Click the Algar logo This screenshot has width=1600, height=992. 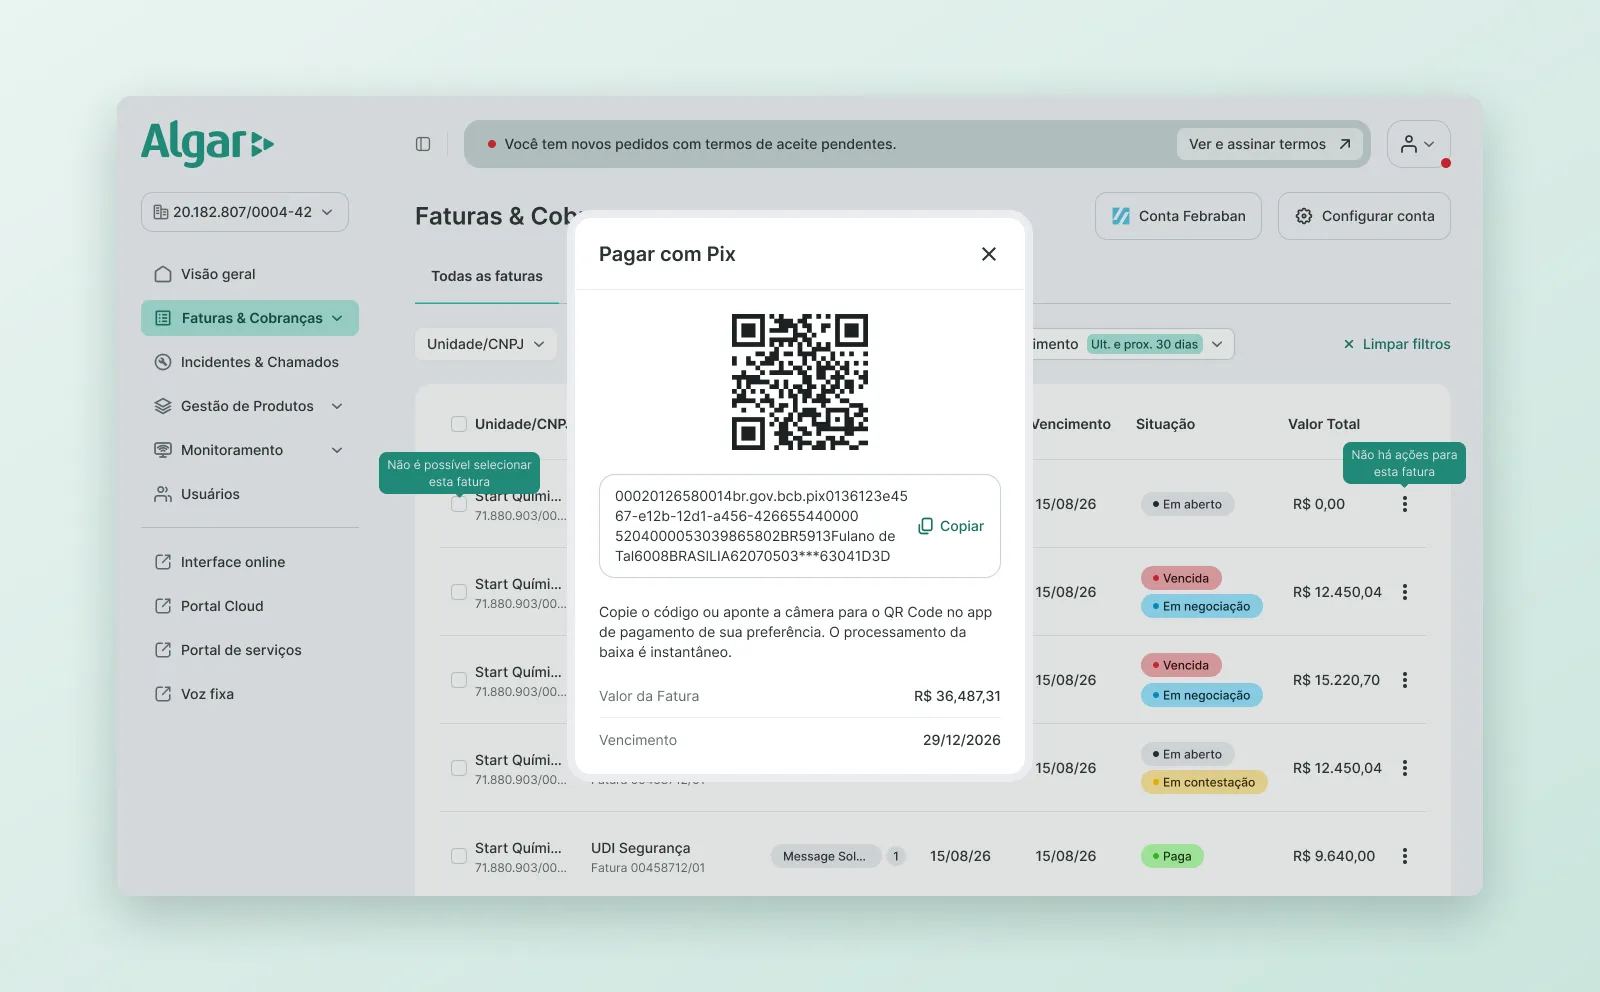tap(207, 143)
